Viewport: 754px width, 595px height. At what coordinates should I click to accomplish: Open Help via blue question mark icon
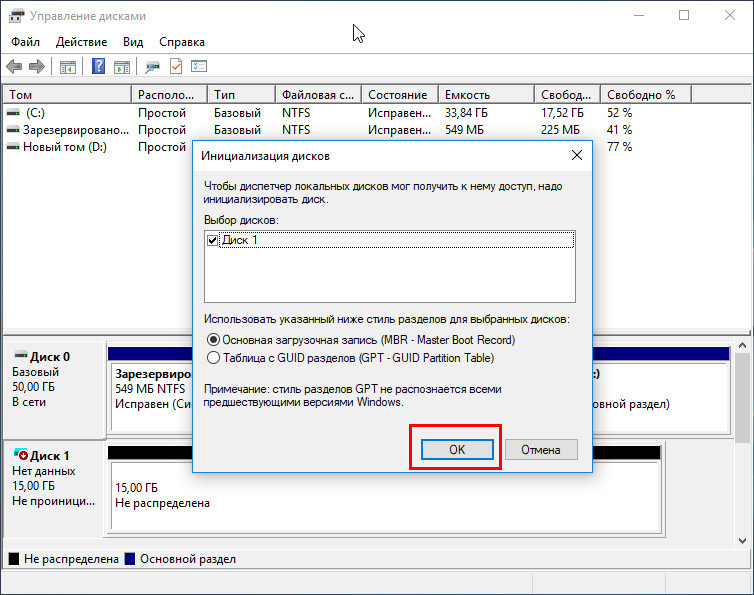click(98, 66)
